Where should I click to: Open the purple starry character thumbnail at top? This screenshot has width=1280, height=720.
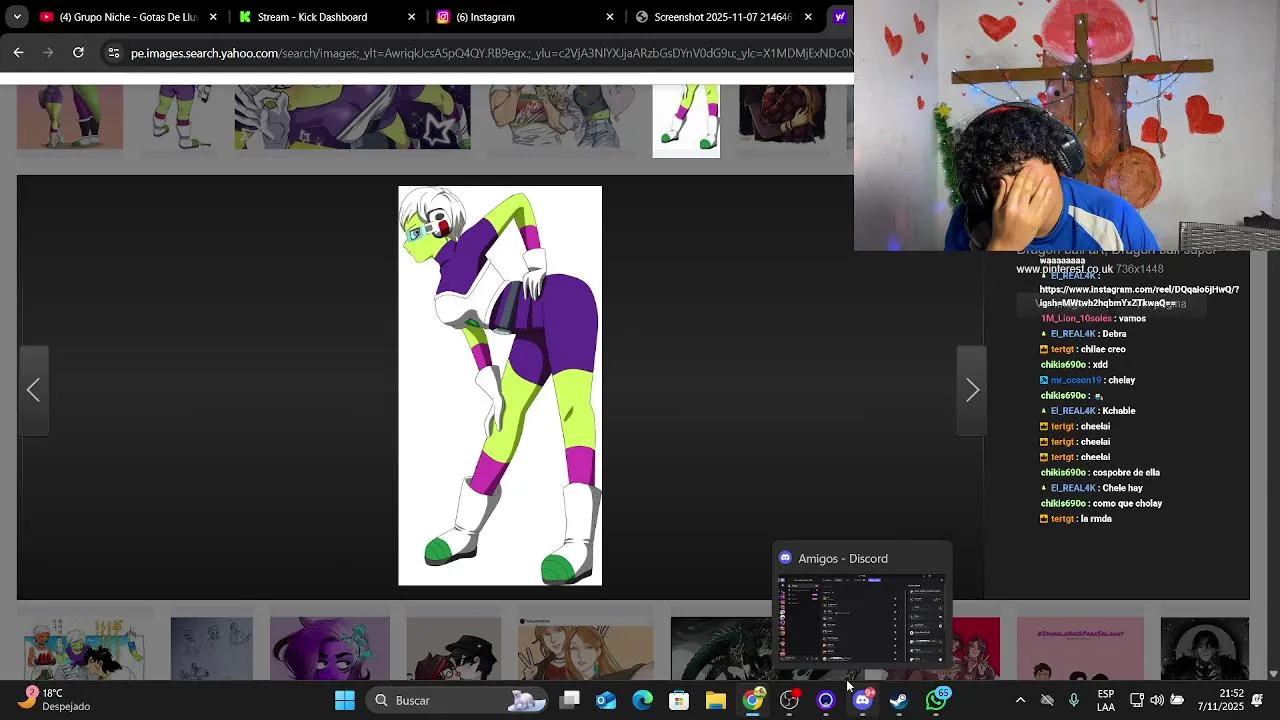click(352, 117)
